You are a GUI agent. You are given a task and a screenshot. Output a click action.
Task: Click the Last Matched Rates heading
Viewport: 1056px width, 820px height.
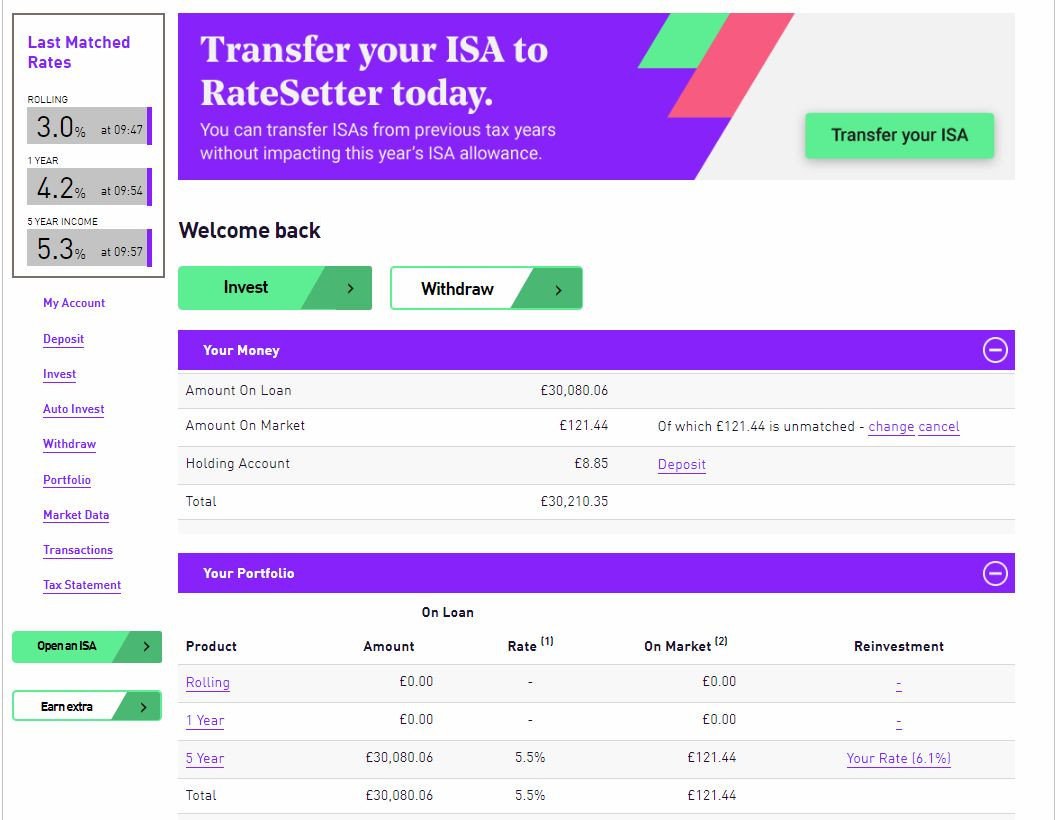pos(79,53)
